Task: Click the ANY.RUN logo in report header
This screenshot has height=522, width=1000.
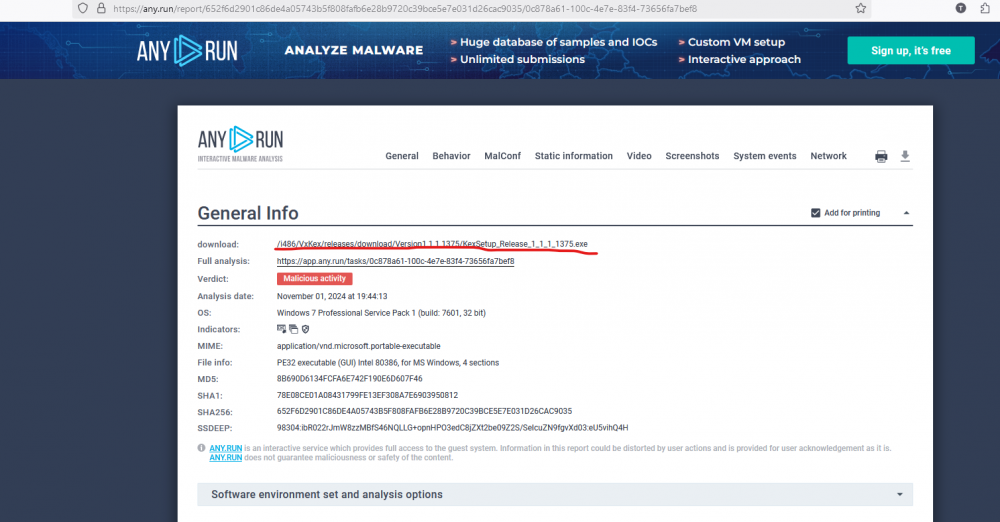Action: click(x=240, y=143)
